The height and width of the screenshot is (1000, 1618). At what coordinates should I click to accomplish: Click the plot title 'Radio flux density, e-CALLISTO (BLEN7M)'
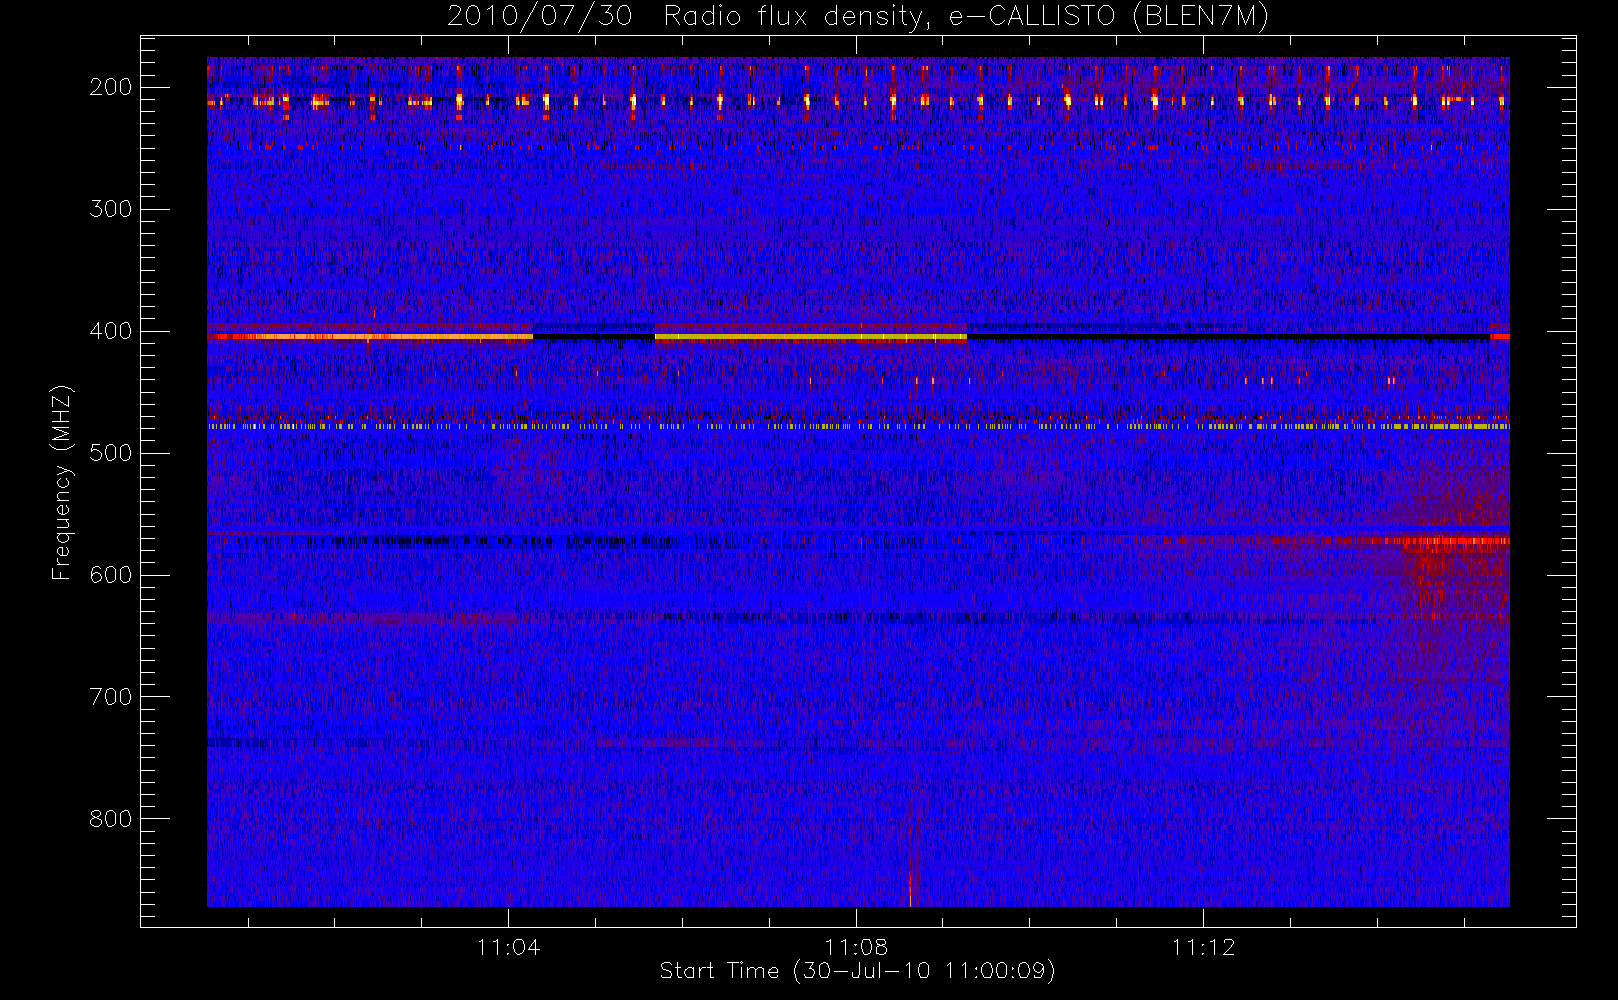tap(966, 17)
